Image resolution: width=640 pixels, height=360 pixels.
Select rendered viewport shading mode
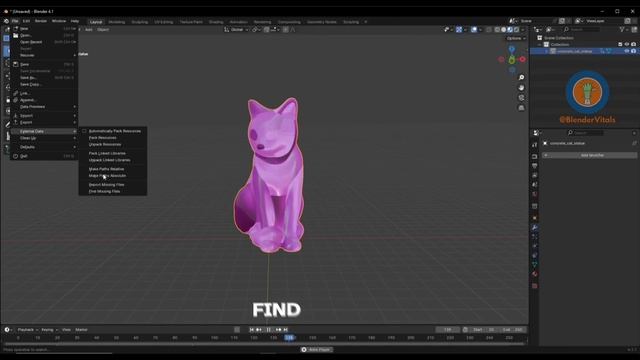517,30
